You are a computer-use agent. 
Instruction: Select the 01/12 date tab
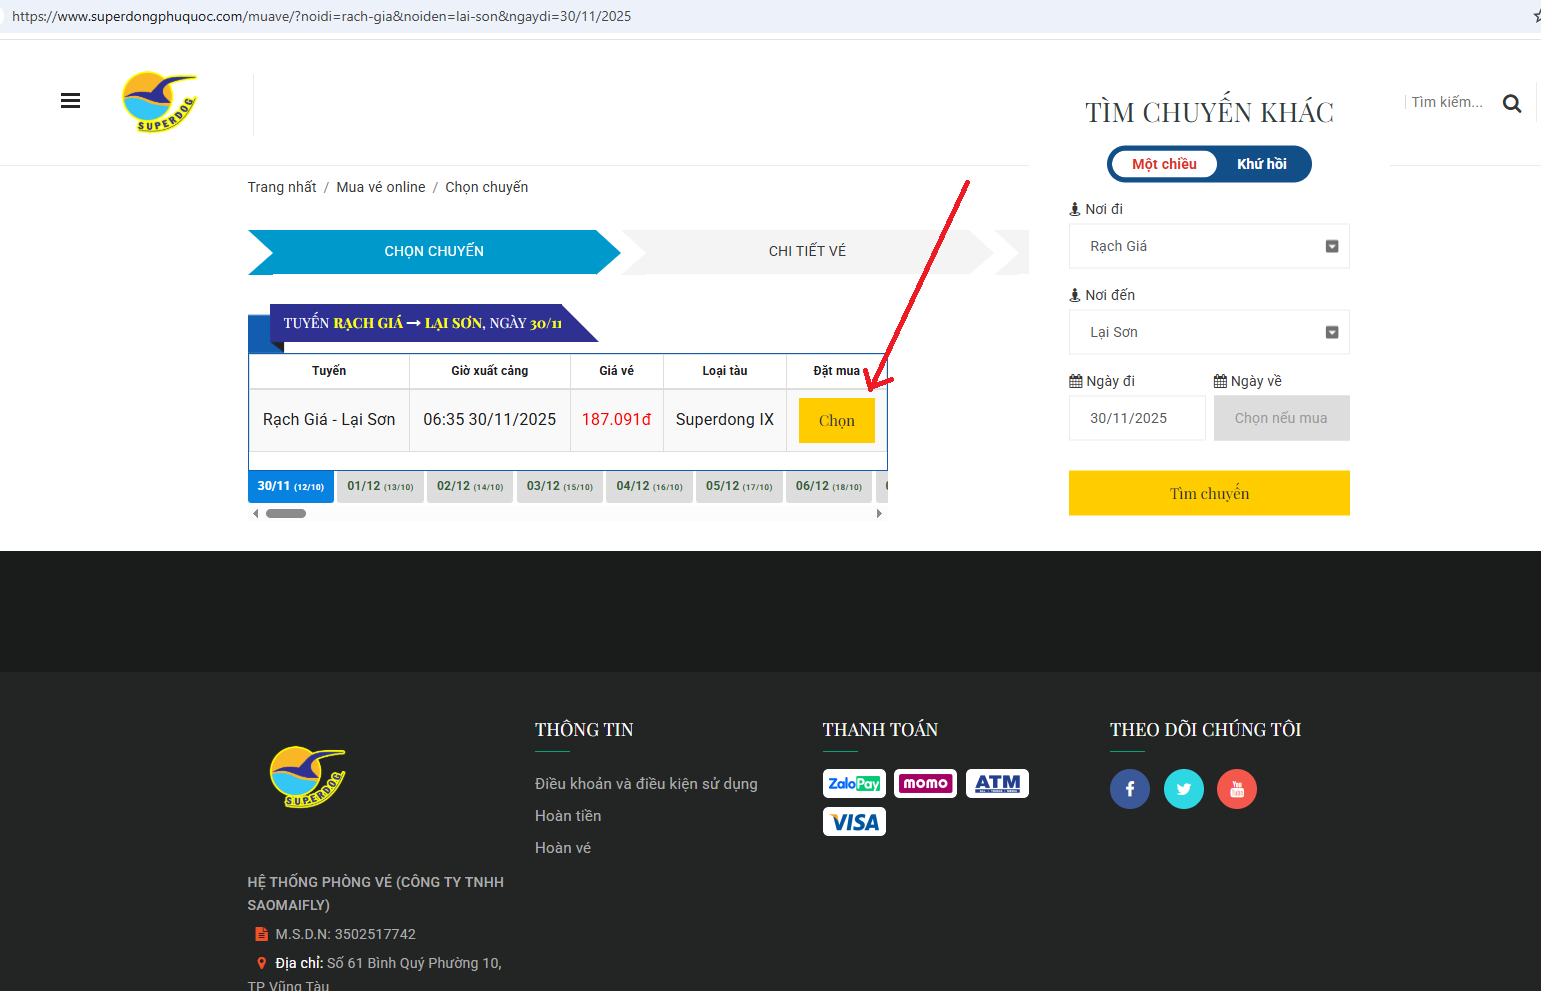pos(380,487)
